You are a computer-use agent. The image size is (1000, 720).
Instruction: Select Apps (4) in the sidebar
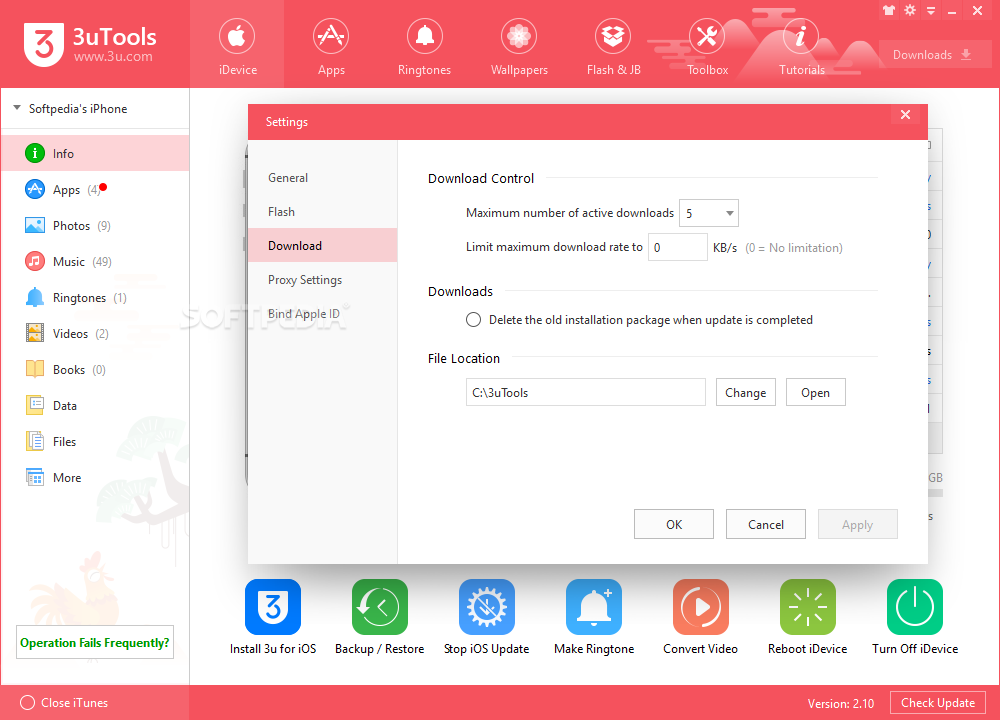tap(95, 189)
